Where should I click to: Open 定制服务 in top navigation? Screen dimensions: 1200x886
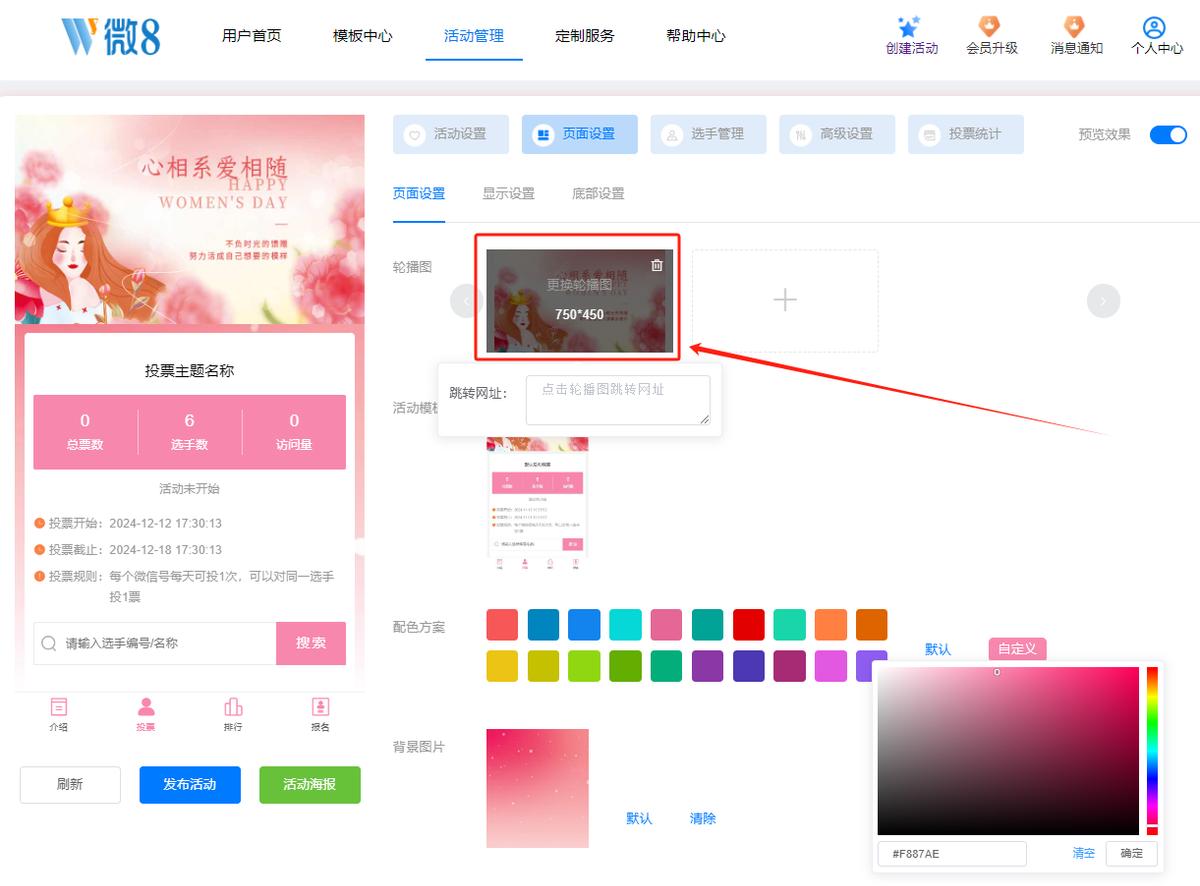(585, 36)
